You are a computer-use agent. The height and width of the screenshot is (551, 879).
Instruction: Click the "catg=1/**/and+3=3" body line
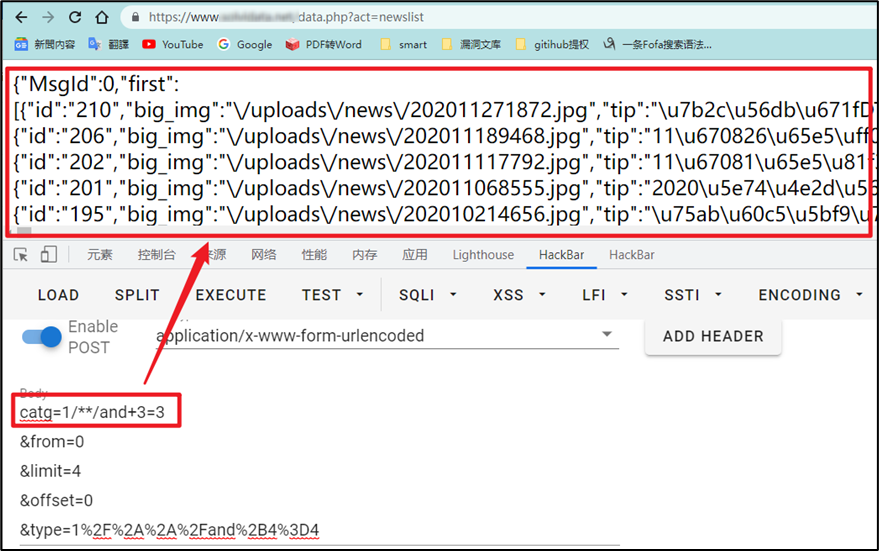92,413
